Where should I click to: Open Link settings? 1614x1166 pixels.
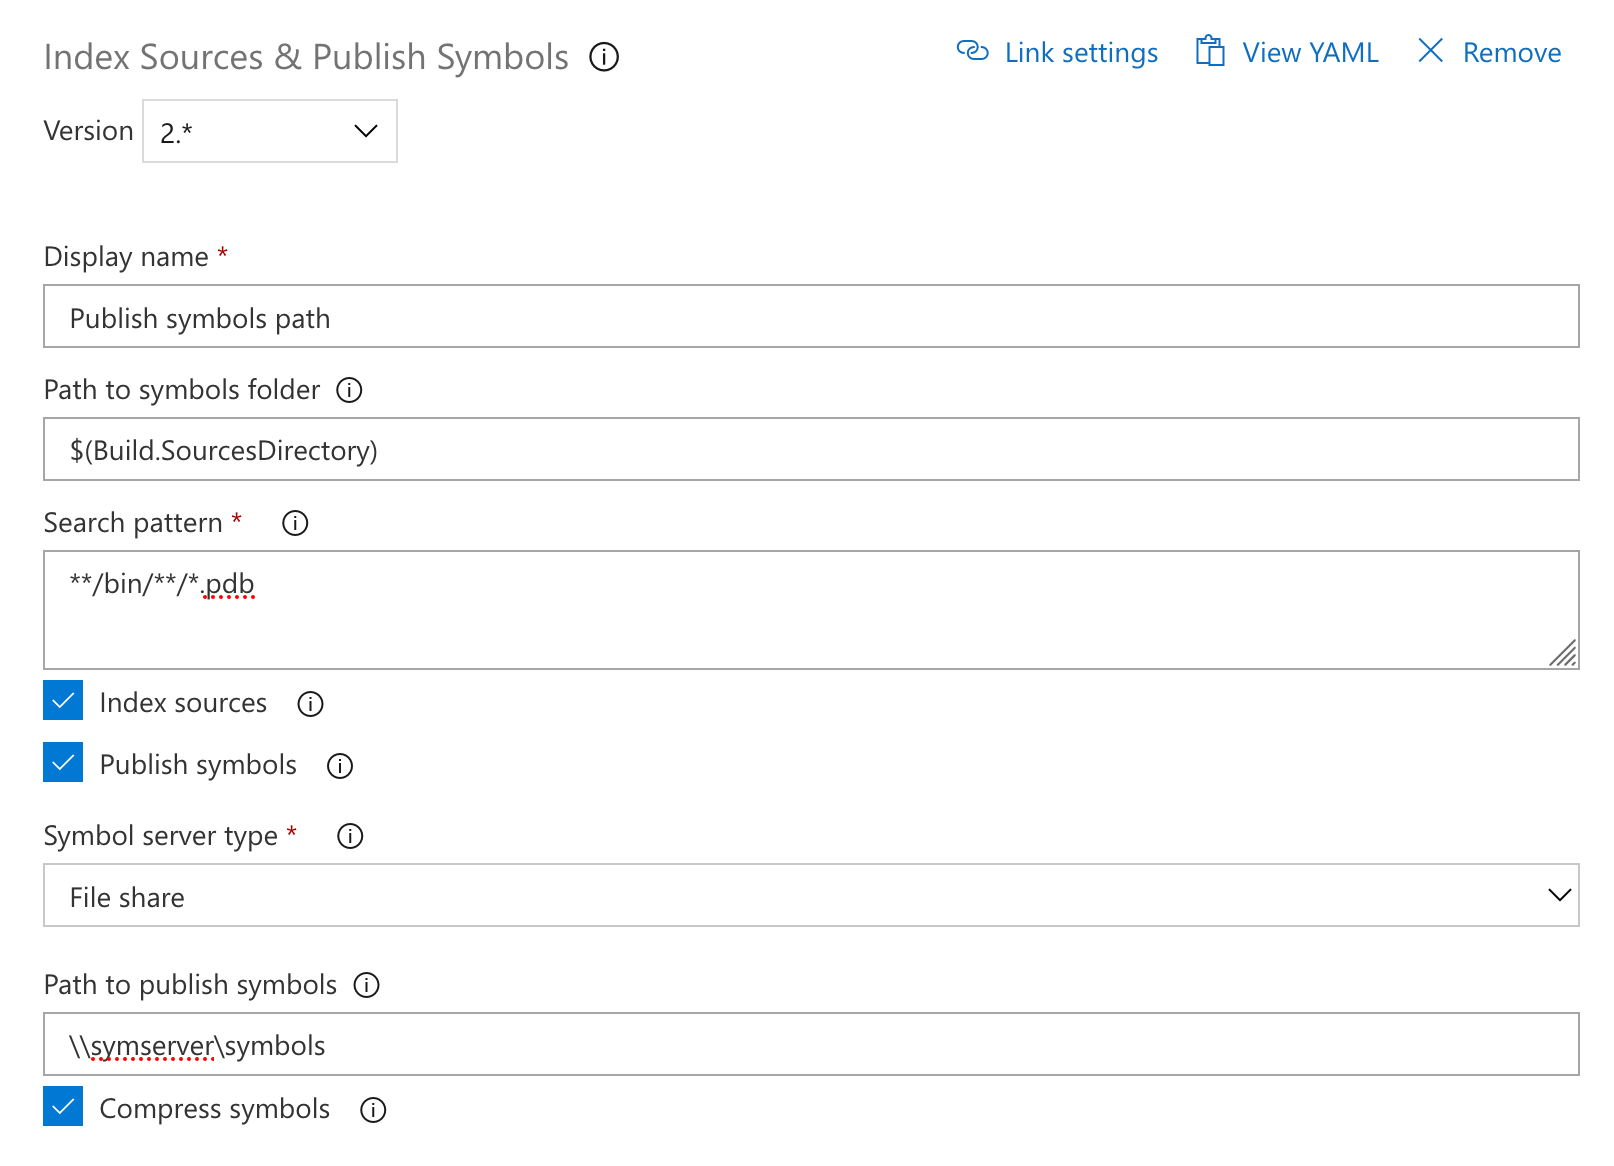click(1057, 52)
